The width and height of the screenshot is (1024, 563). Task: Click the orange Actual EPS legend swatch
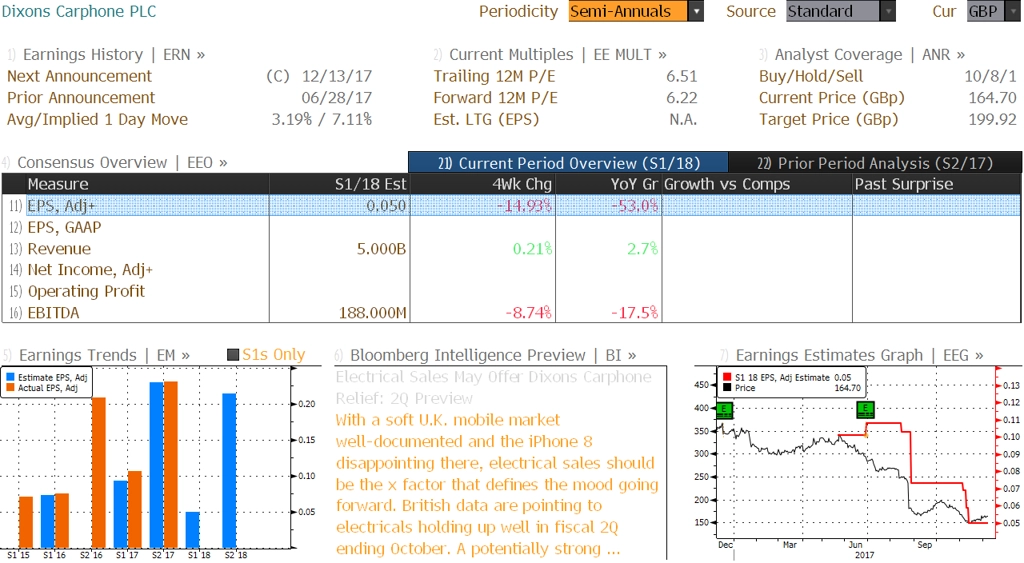(10, 388)
